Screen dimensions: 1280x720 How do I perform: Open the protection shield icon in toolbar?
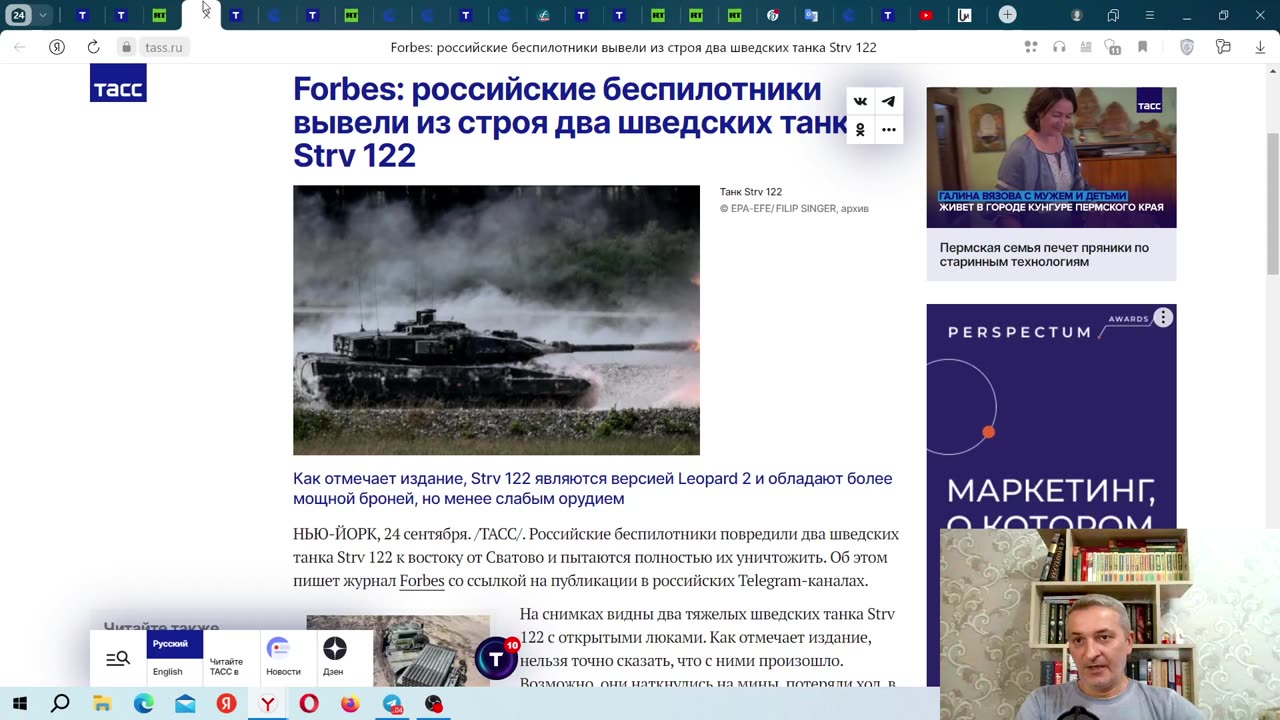1187,47
